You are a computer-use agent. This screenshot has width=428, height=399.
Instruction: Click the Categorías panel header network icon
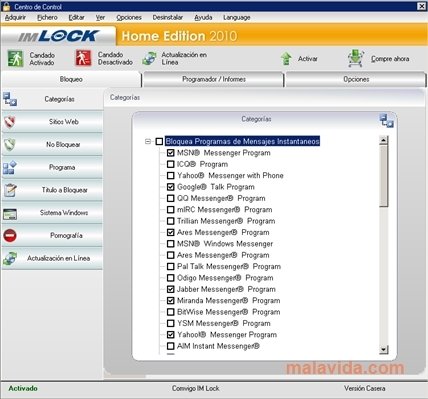387,120
